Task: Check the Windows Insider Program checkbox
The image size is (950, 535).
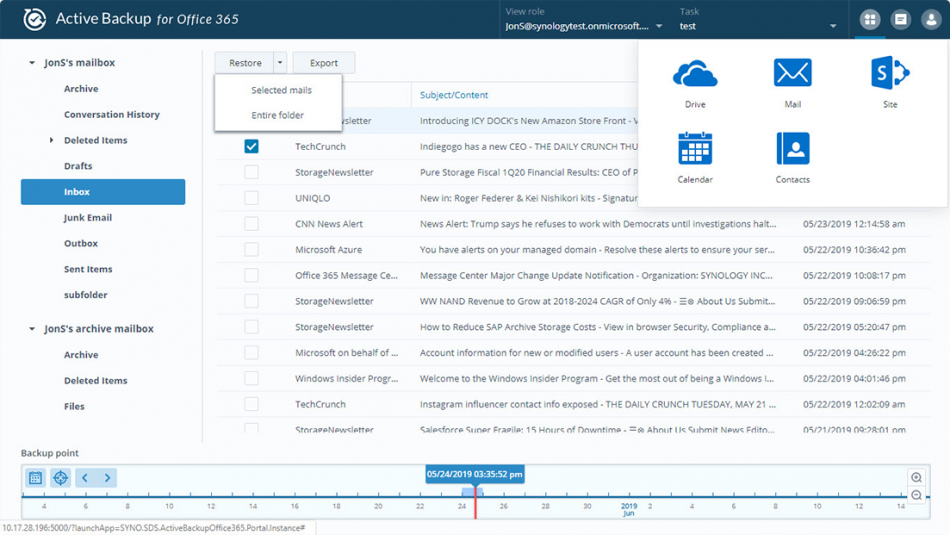Action: pos(251,378)
